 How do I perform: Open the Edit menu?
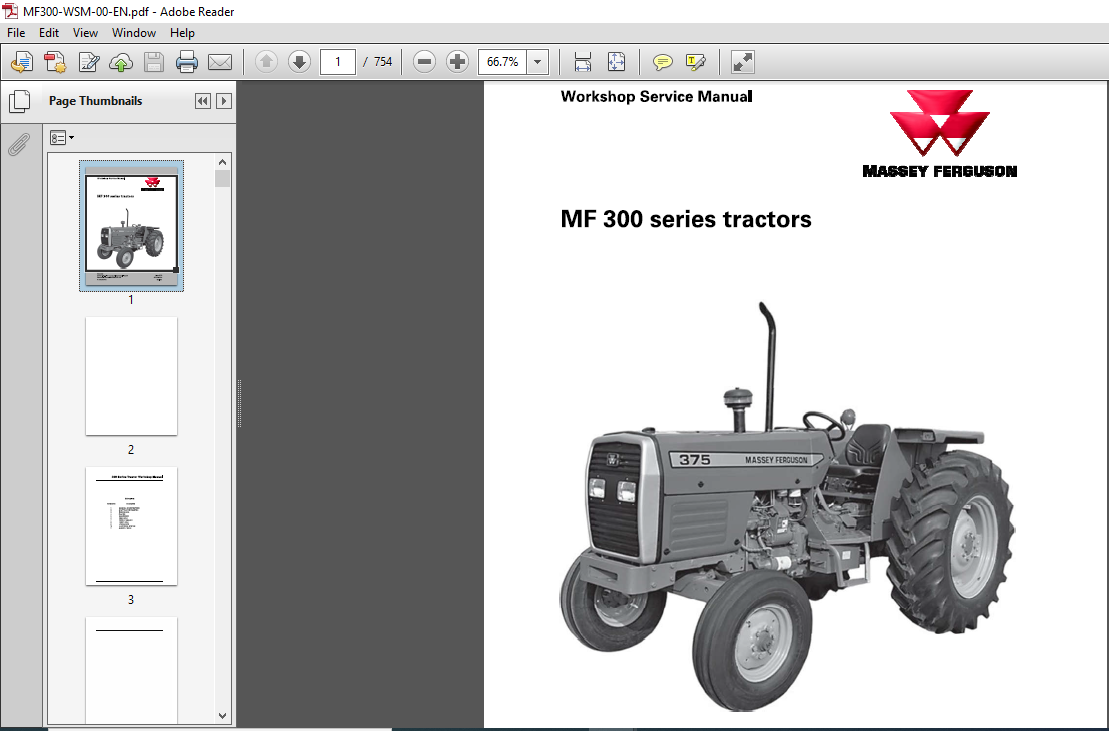pyautogui.click(x=49, y=33)
